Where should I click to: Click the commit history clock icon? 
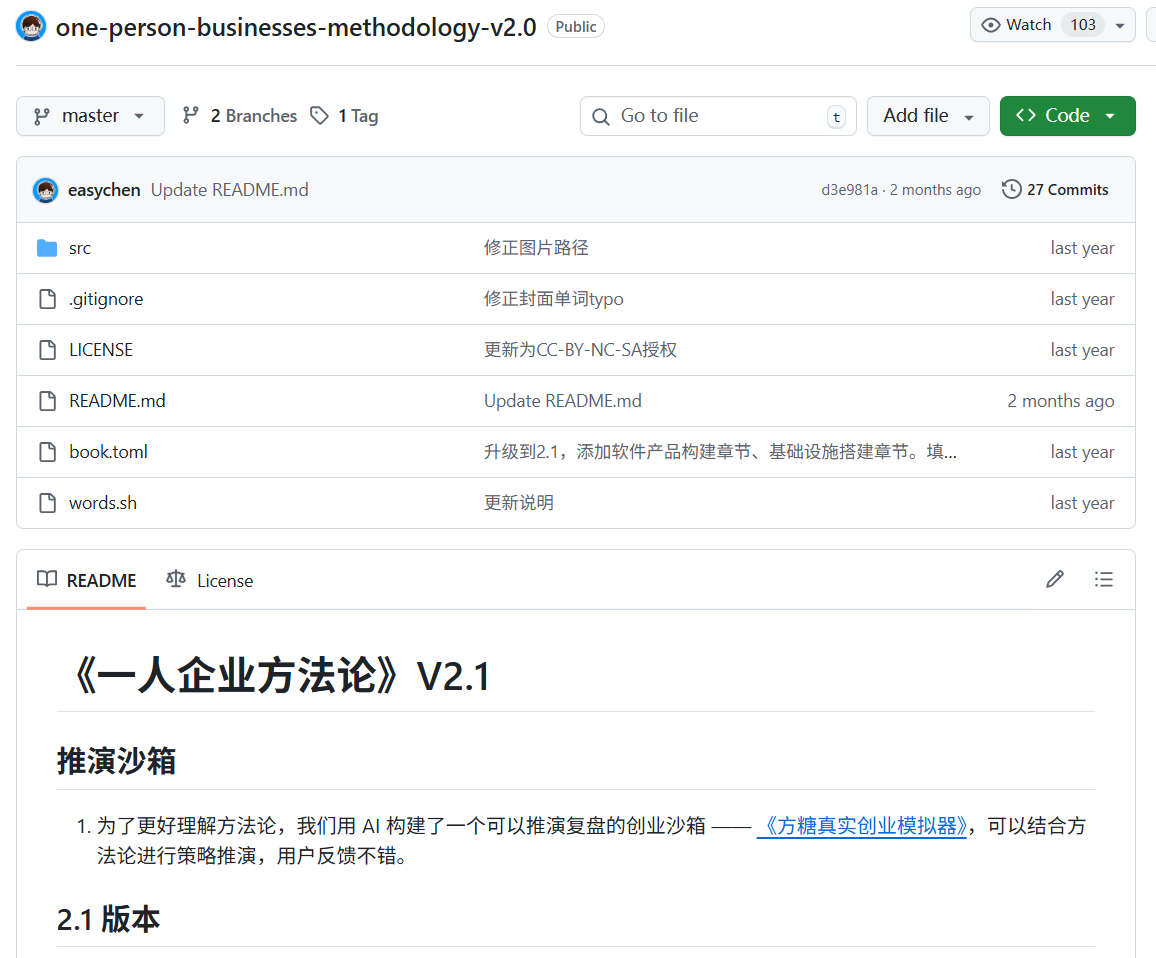[x=1011, y=189]
